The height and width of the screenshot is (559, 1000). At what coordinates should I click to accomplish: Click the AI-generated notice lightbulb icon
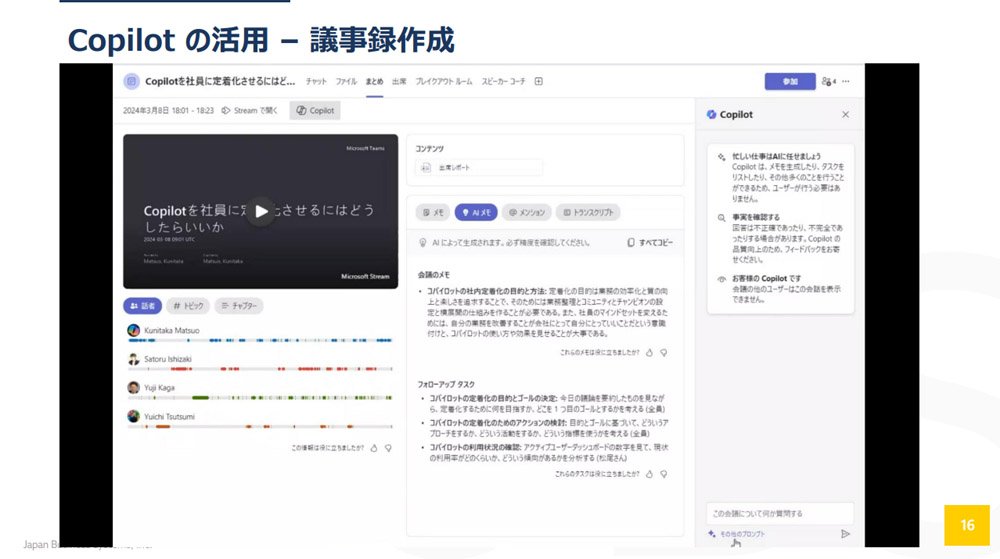422,243
